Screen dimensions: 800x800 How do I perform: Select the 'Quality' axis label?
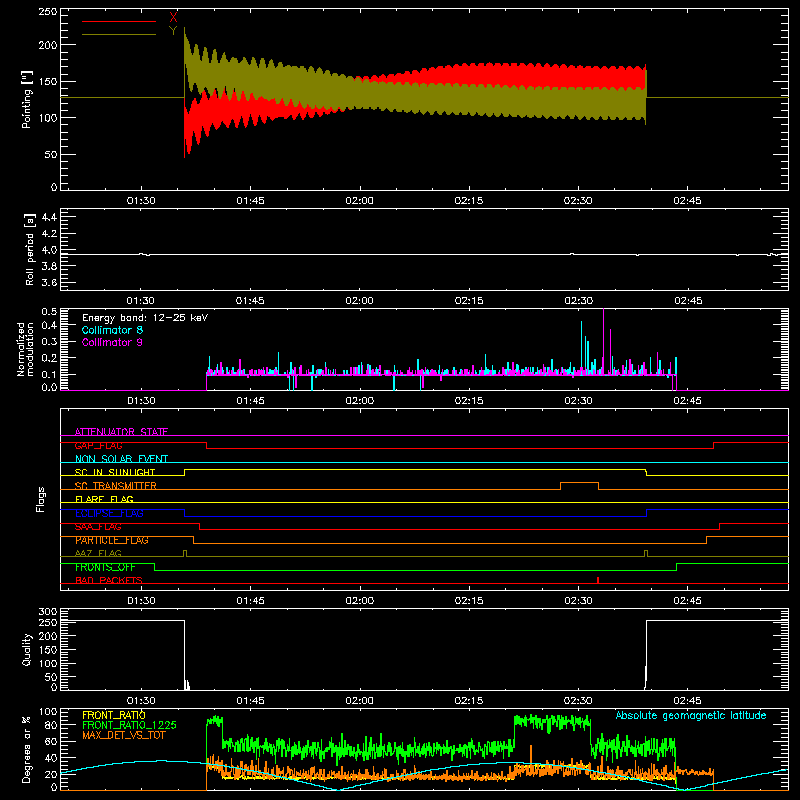pos(27,649)
